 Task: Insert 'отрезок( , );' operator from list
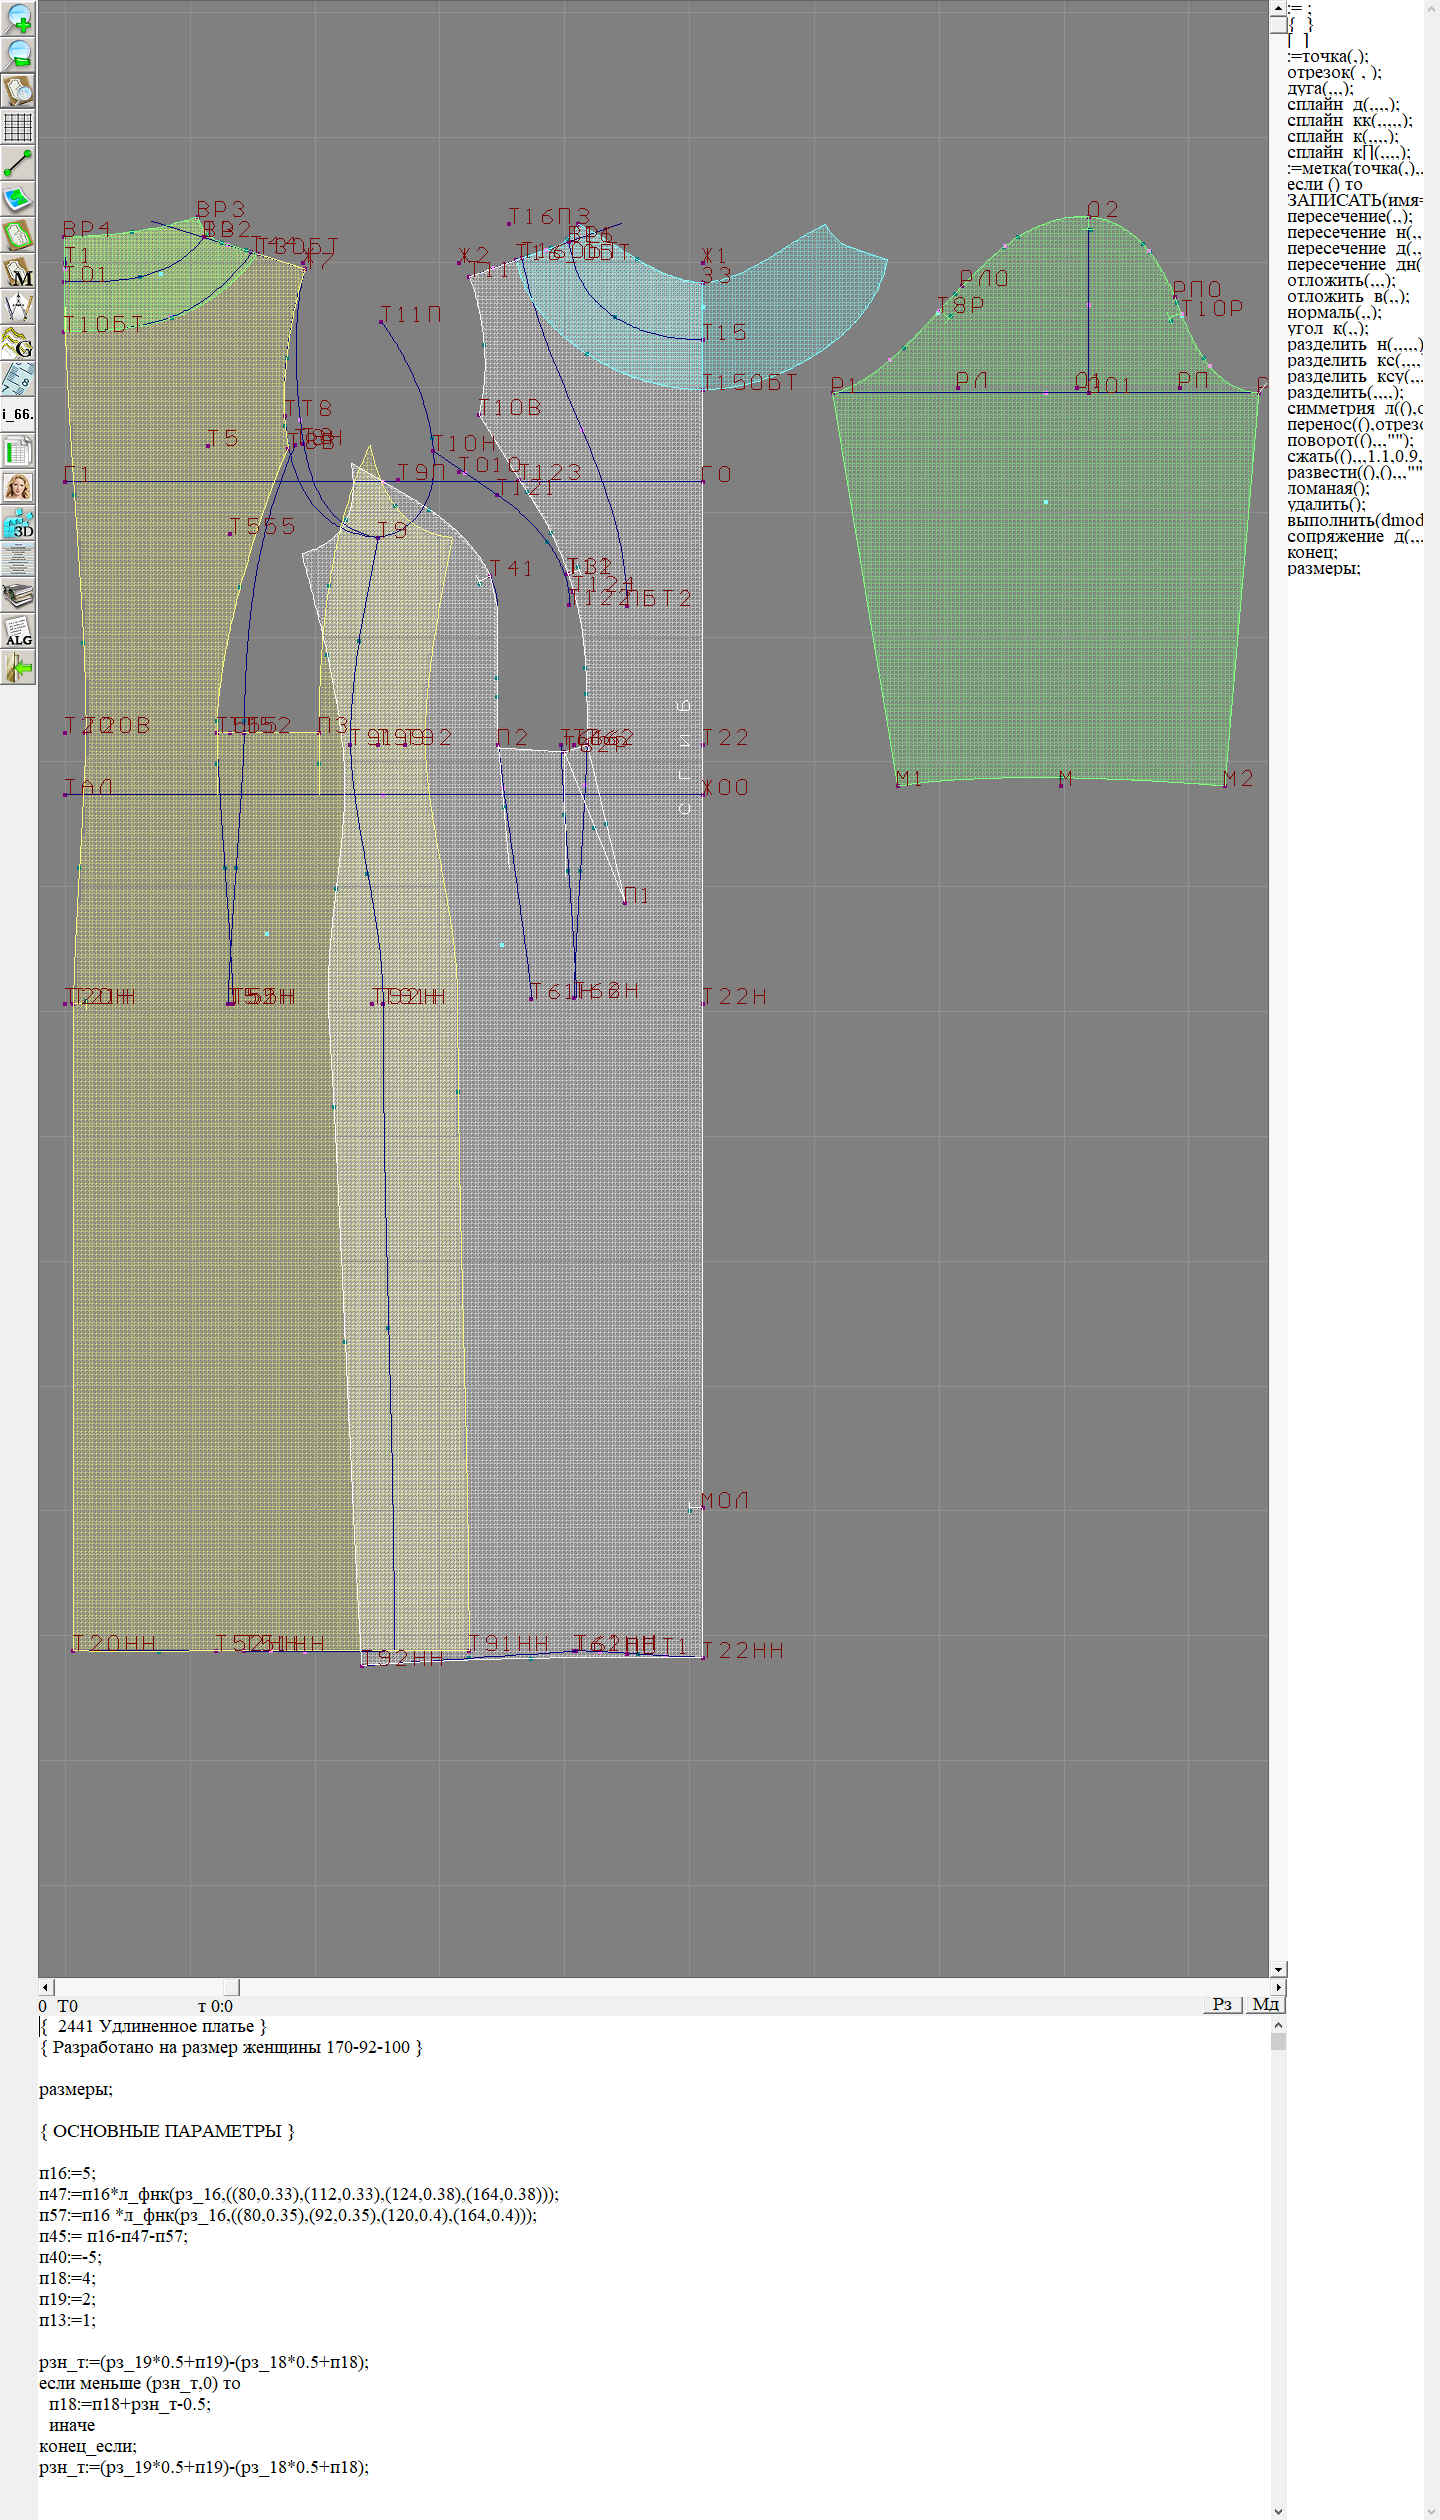coord(1334,73)
